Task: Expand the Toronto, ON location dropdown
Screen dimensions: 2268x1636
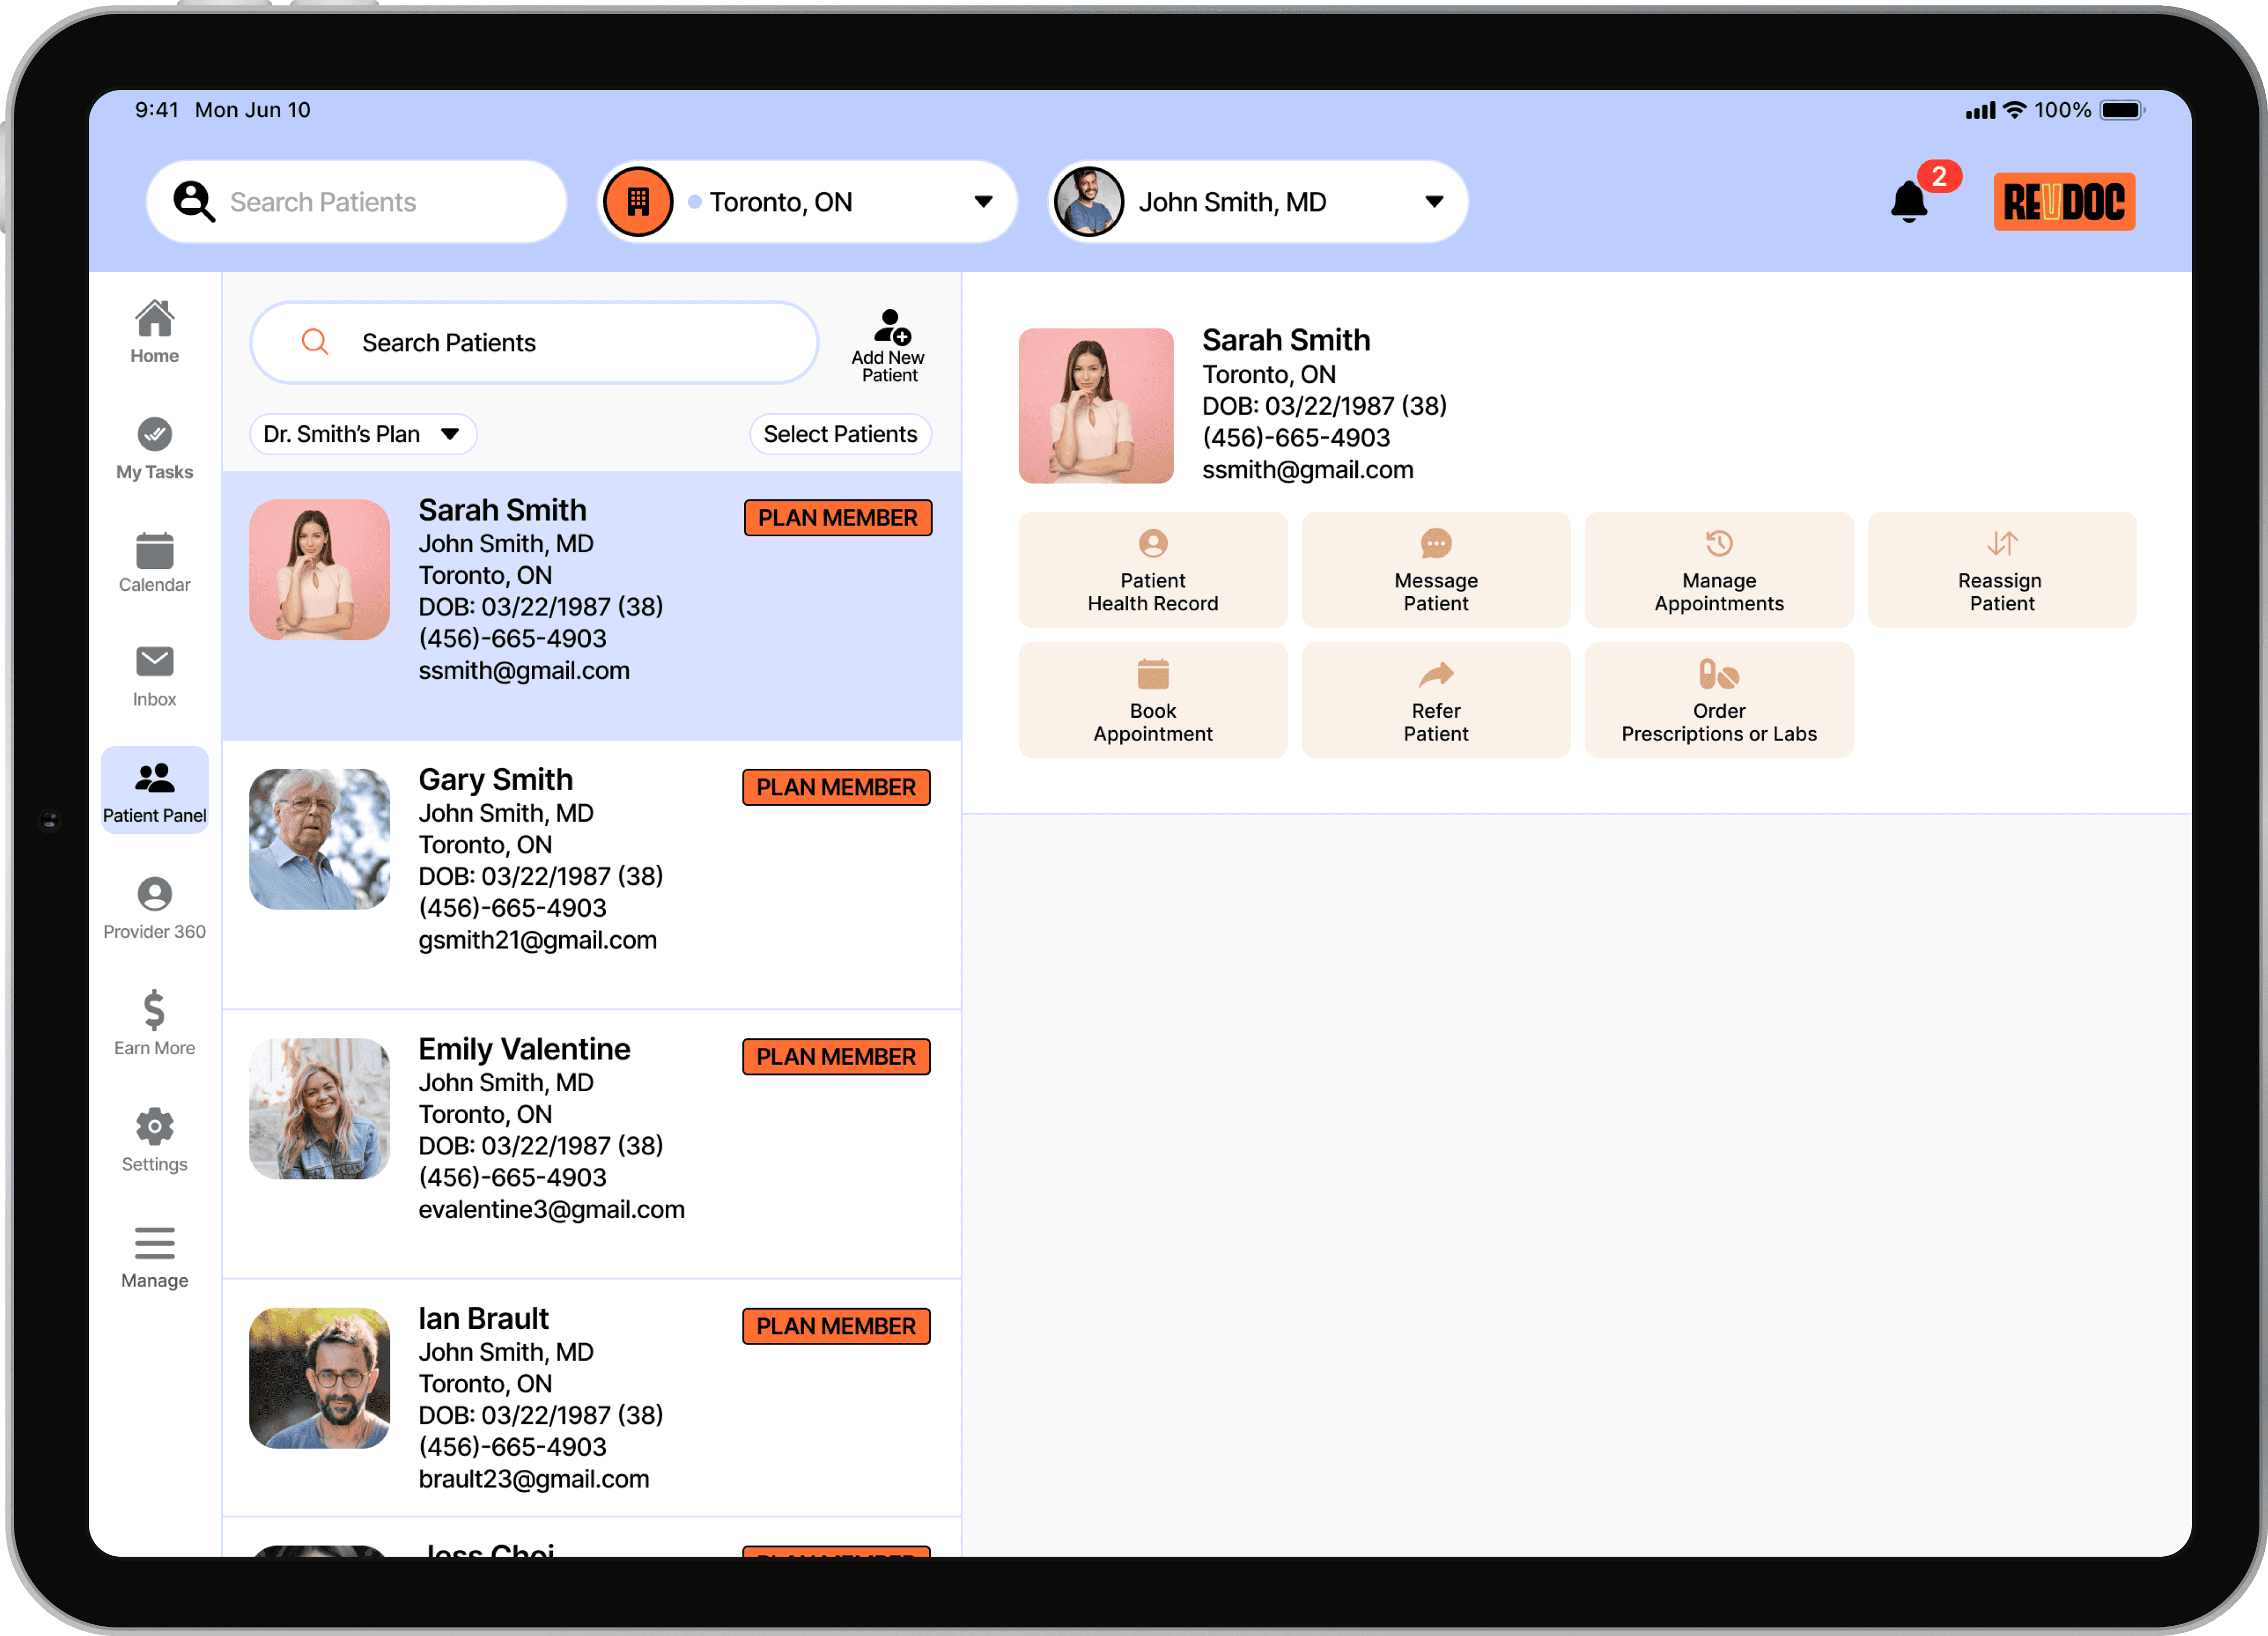Action: point(982,202)
